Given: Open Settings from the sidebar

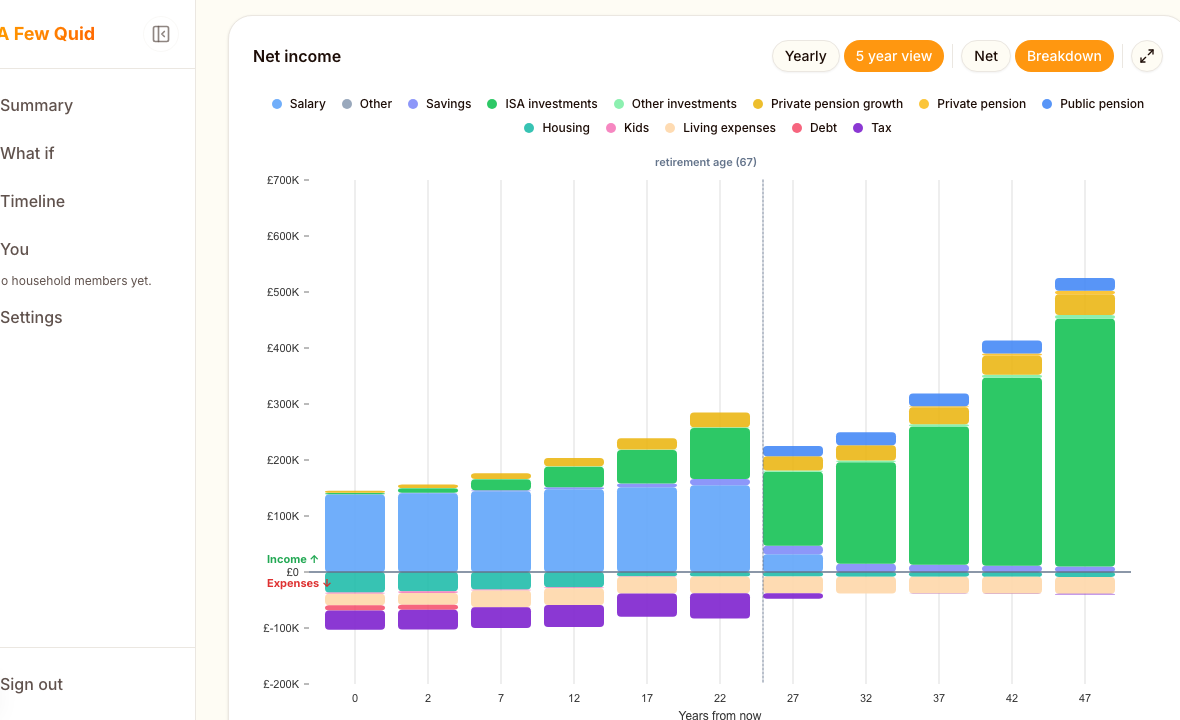Looking at the screenshot, I should 31,317.
